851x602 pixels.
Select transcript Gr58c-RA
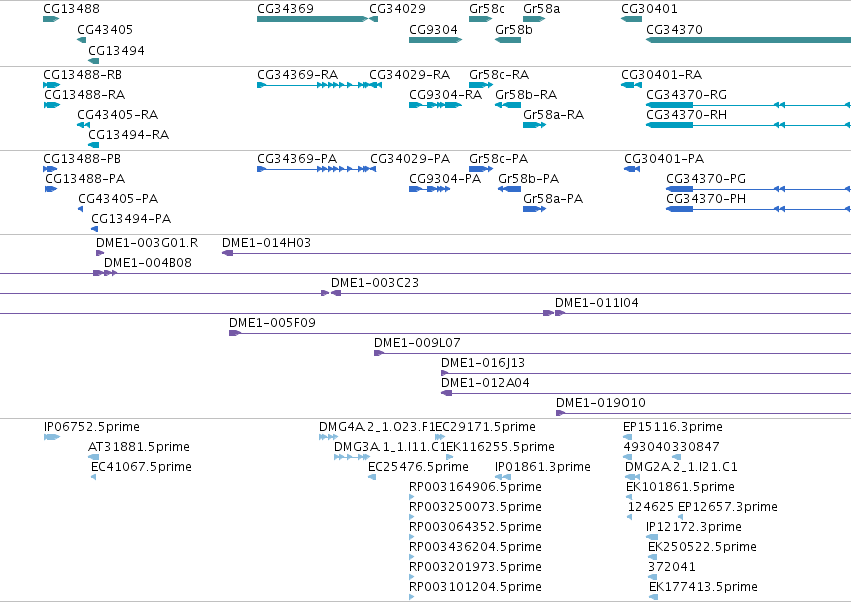499,74
